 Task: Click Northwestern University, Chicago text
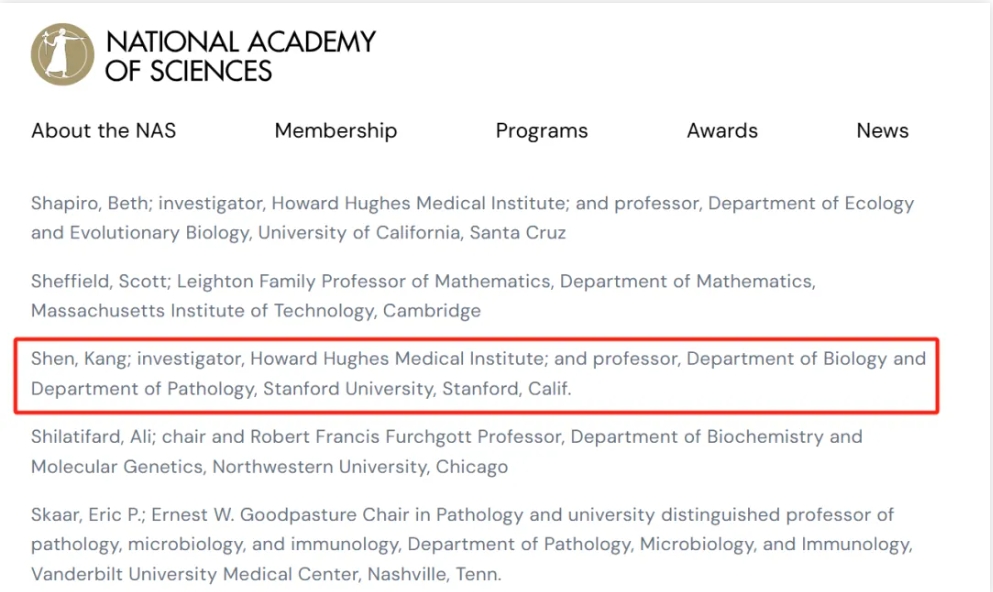coord(360,467)
